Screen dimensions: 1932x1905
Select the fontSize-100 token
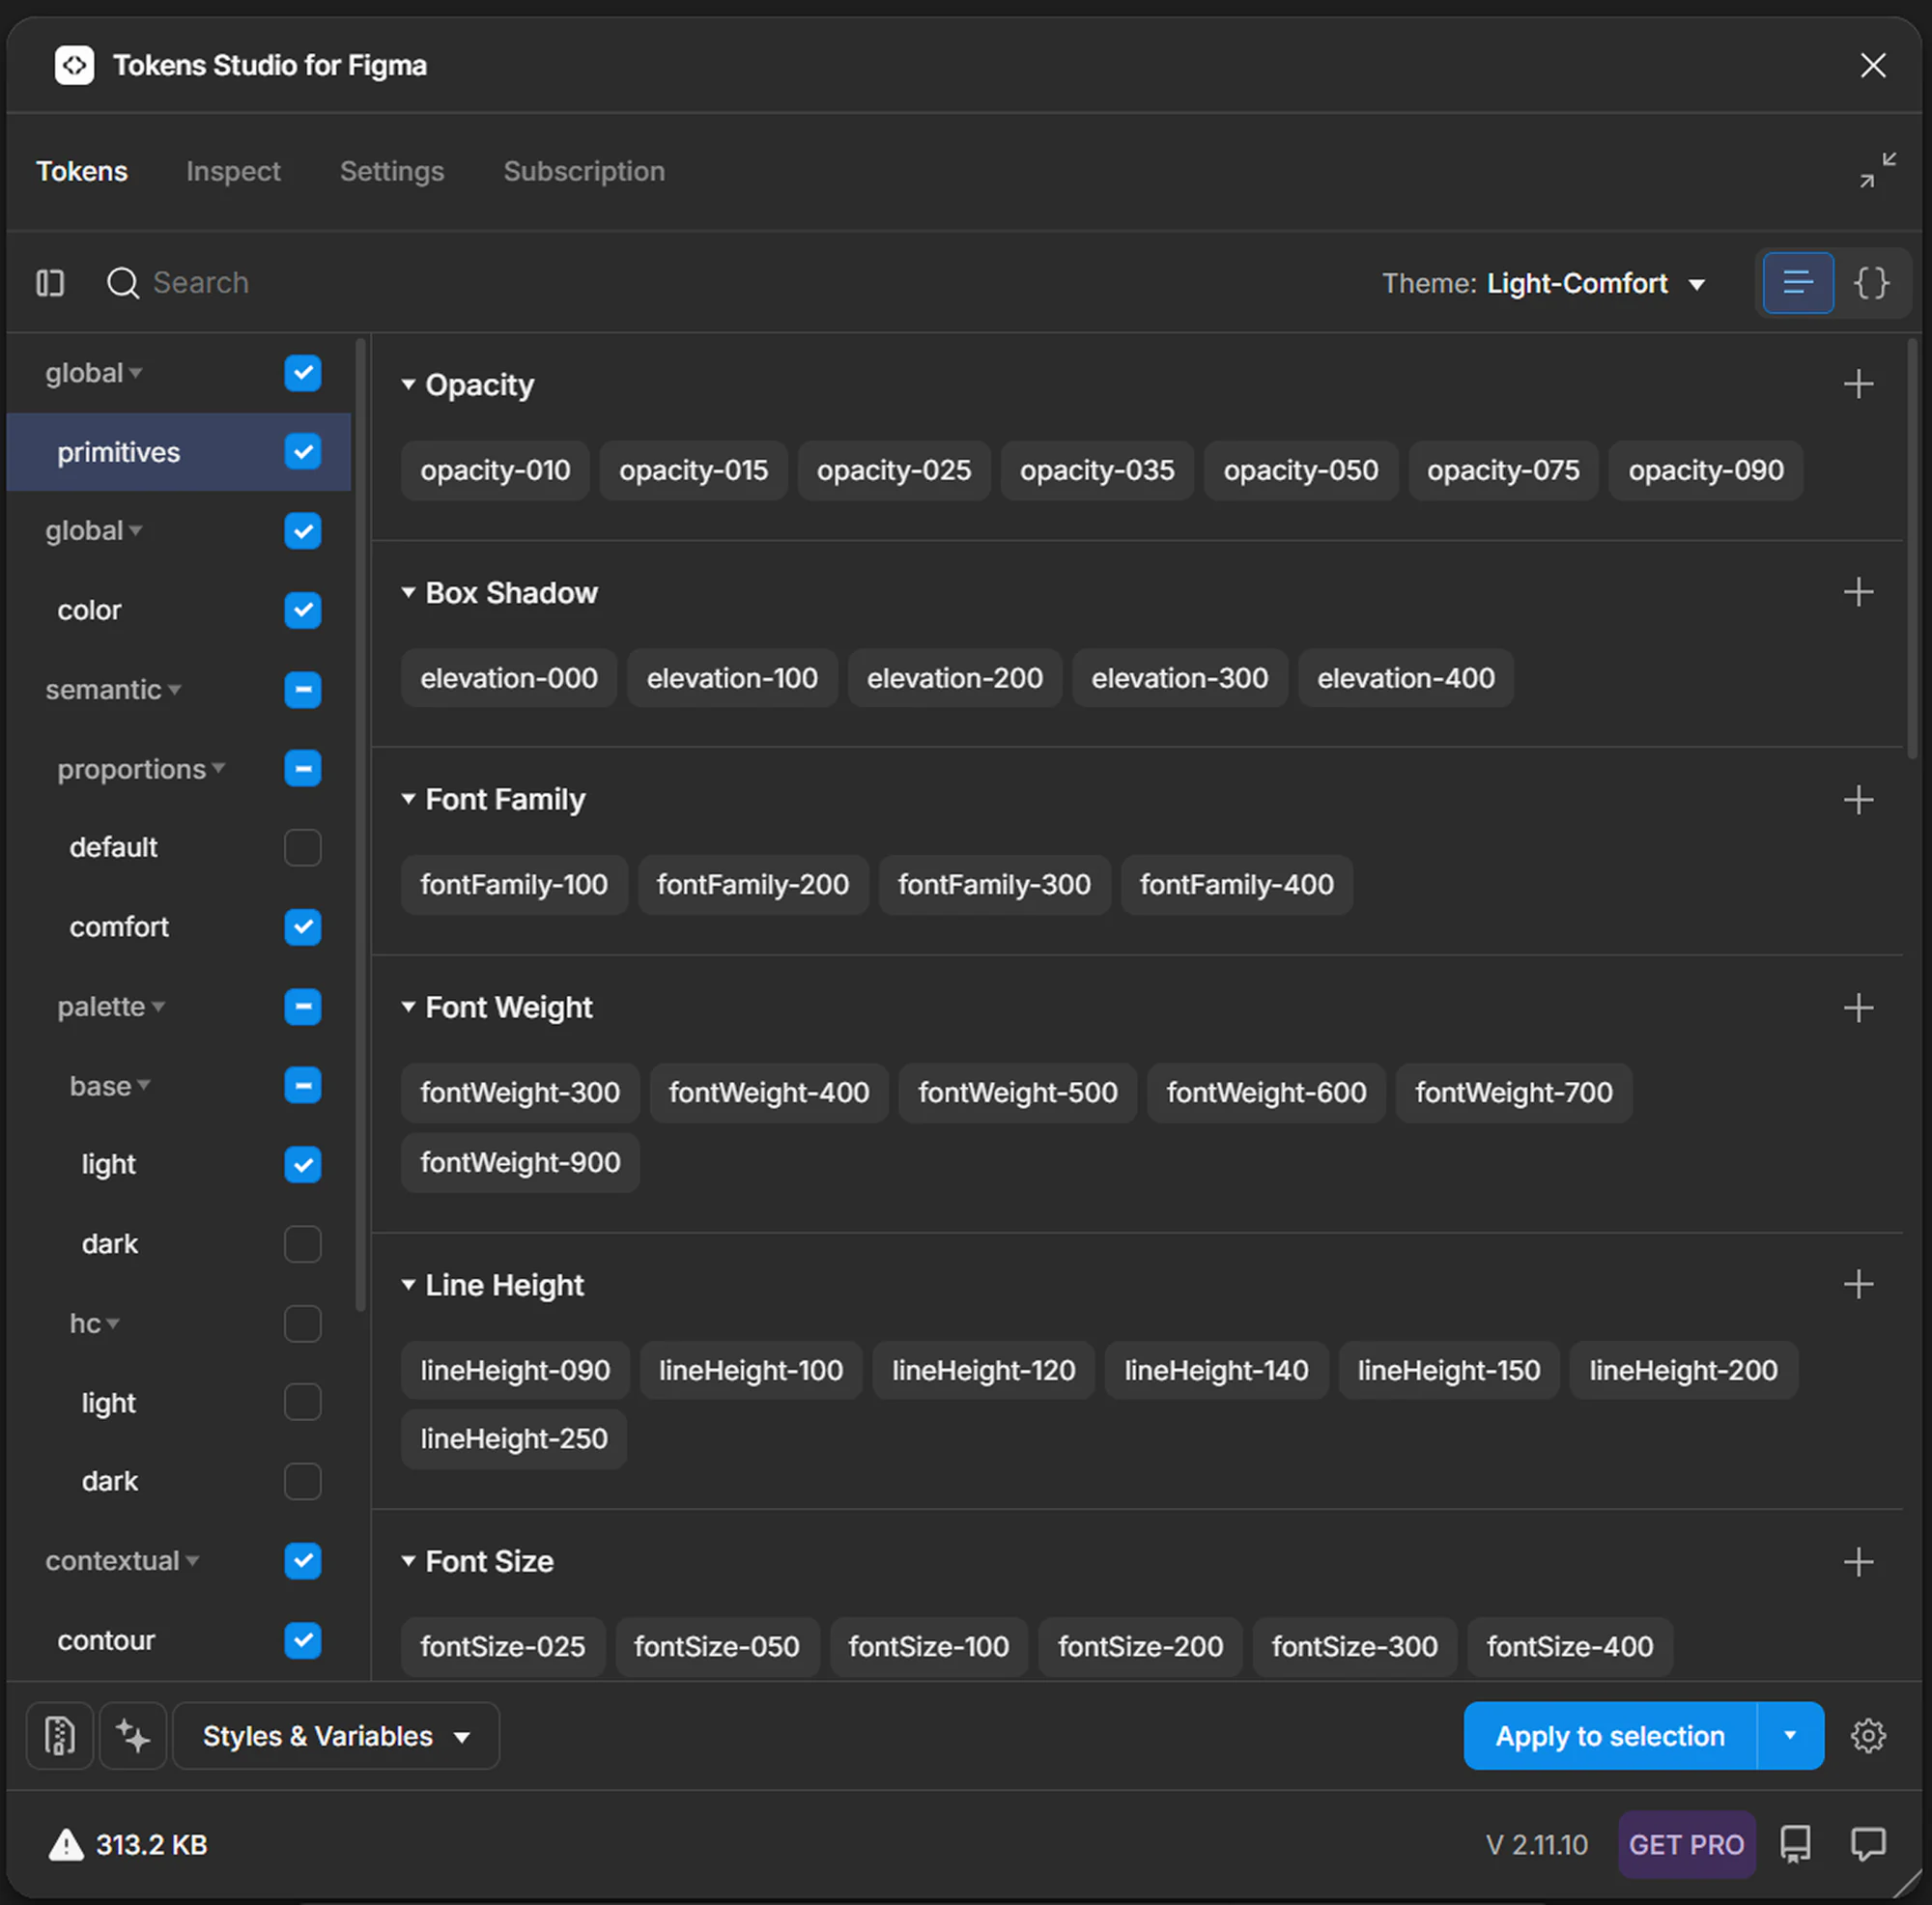coord(928,1646)
